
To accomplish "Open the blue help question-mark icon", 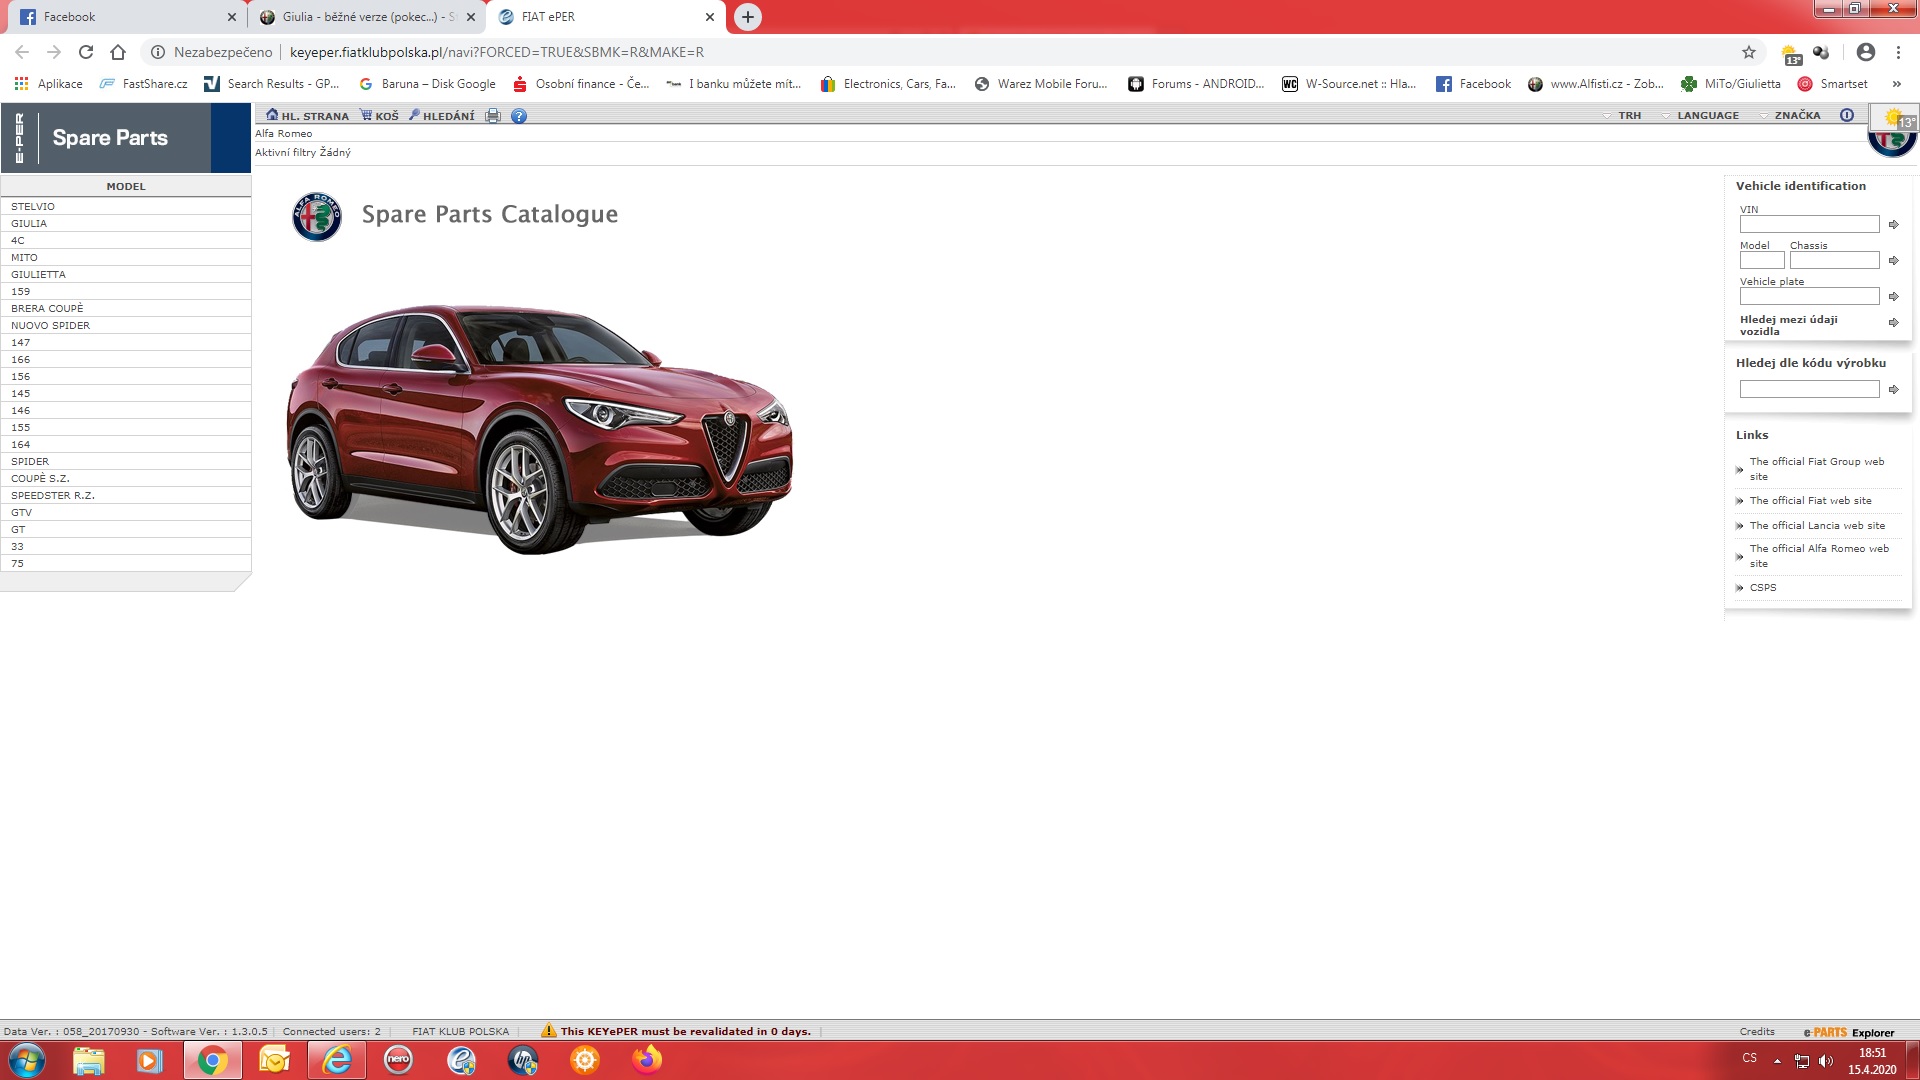I will tap(519, 116).
